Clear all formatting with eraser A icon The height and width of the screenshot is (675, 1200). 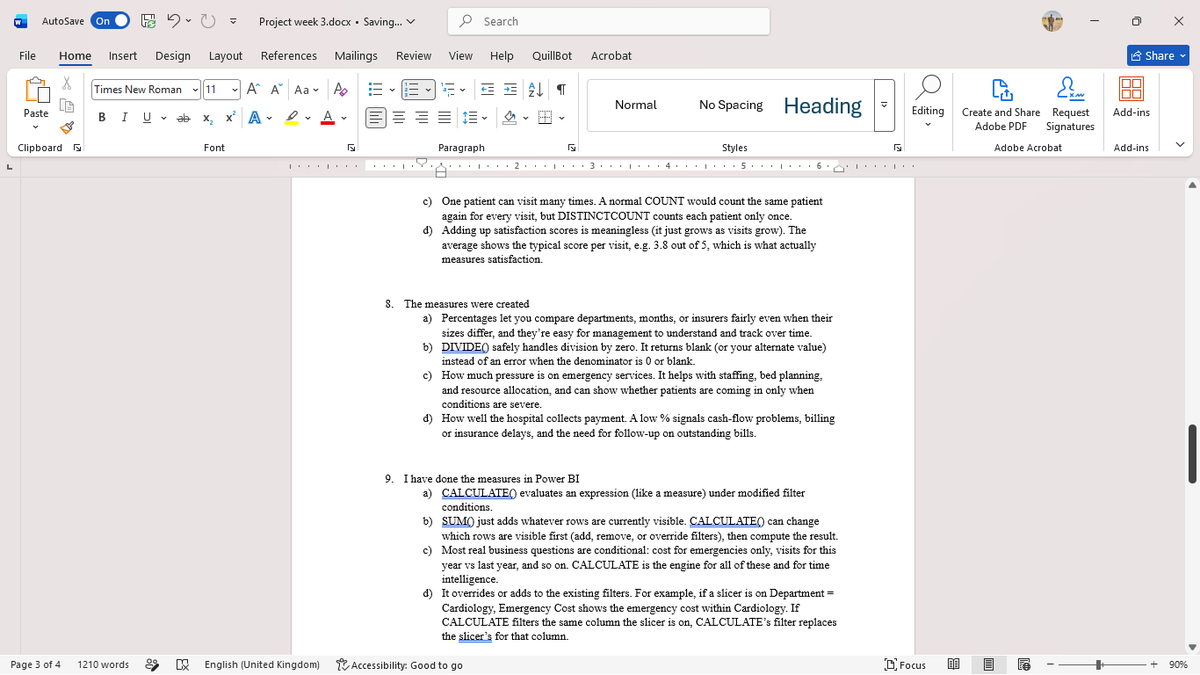[x=340, y=89]
